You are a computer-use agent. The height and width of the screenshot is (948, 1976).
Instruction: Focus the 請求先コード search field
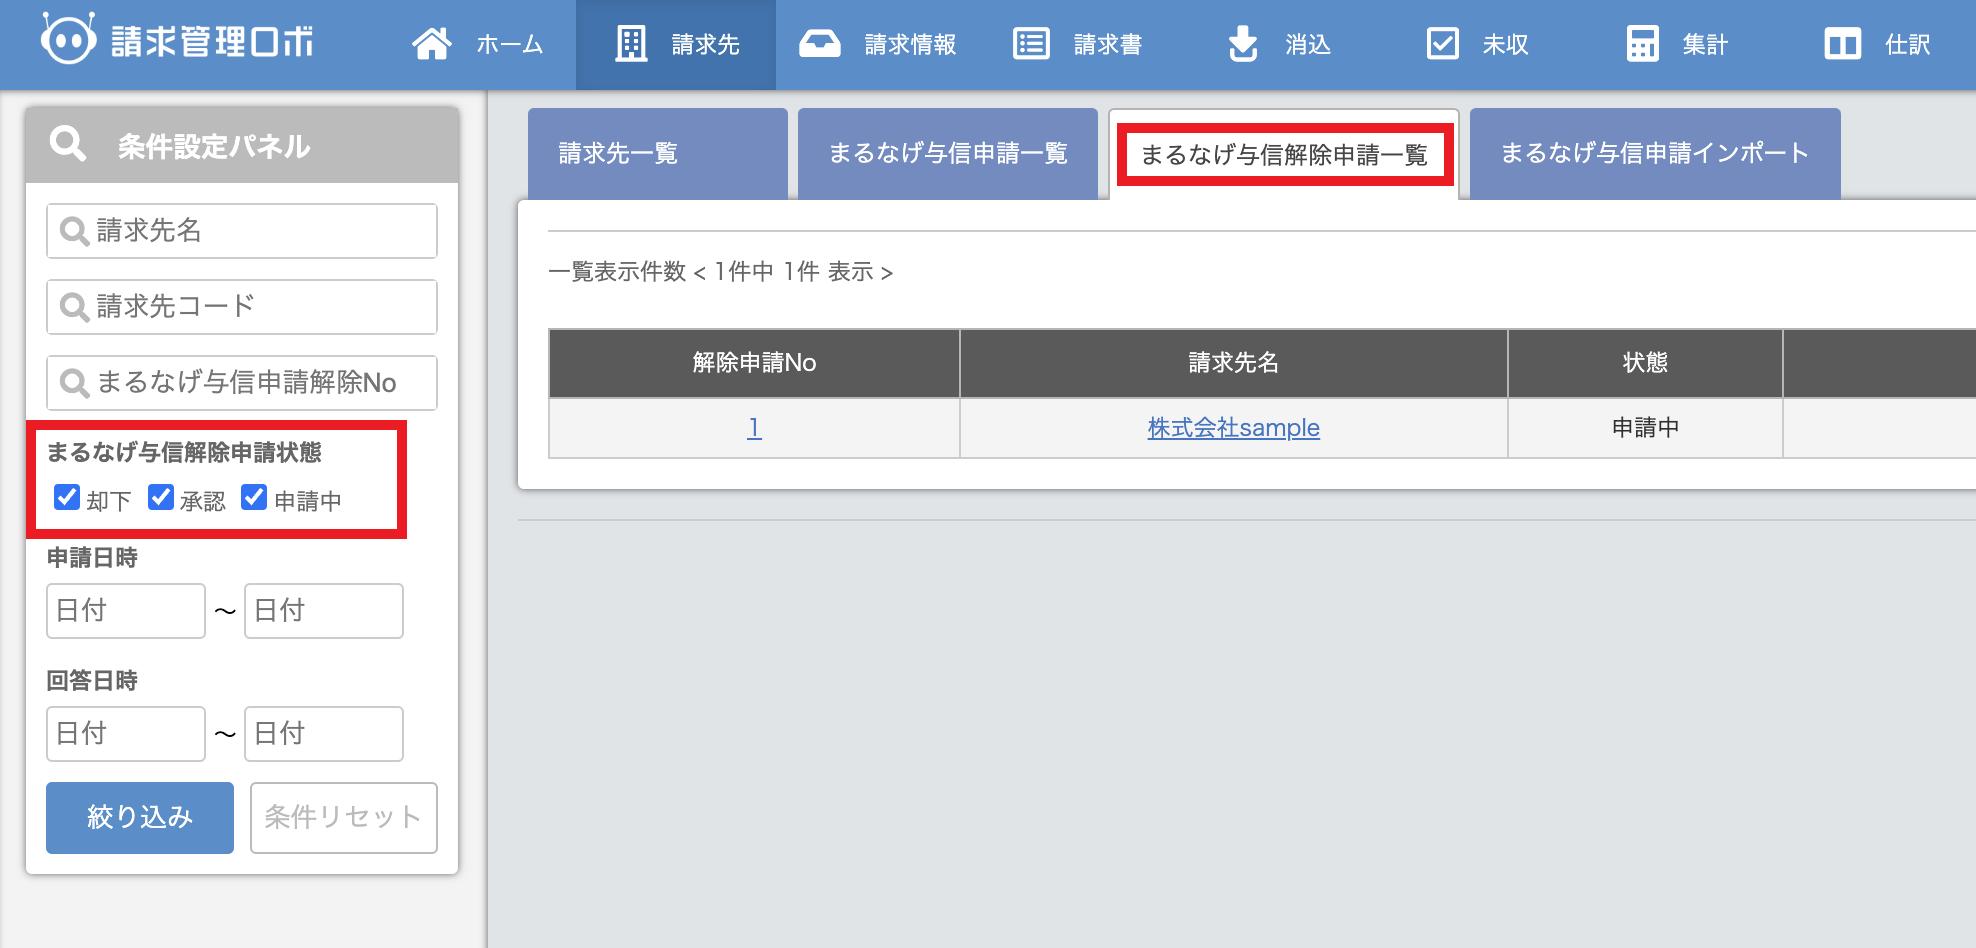242,307
